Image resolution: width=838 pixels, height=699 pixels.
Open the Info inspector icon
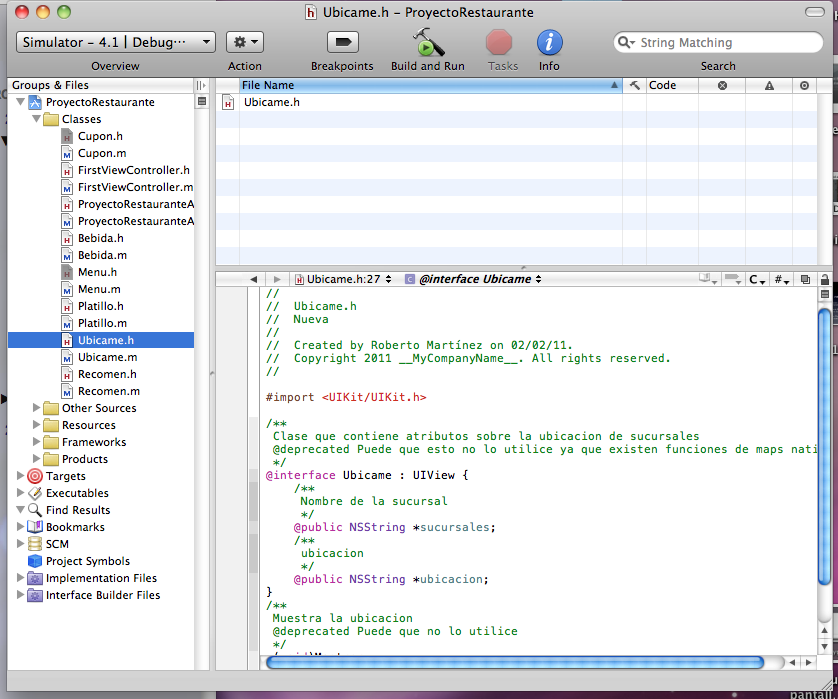(549, 42)
